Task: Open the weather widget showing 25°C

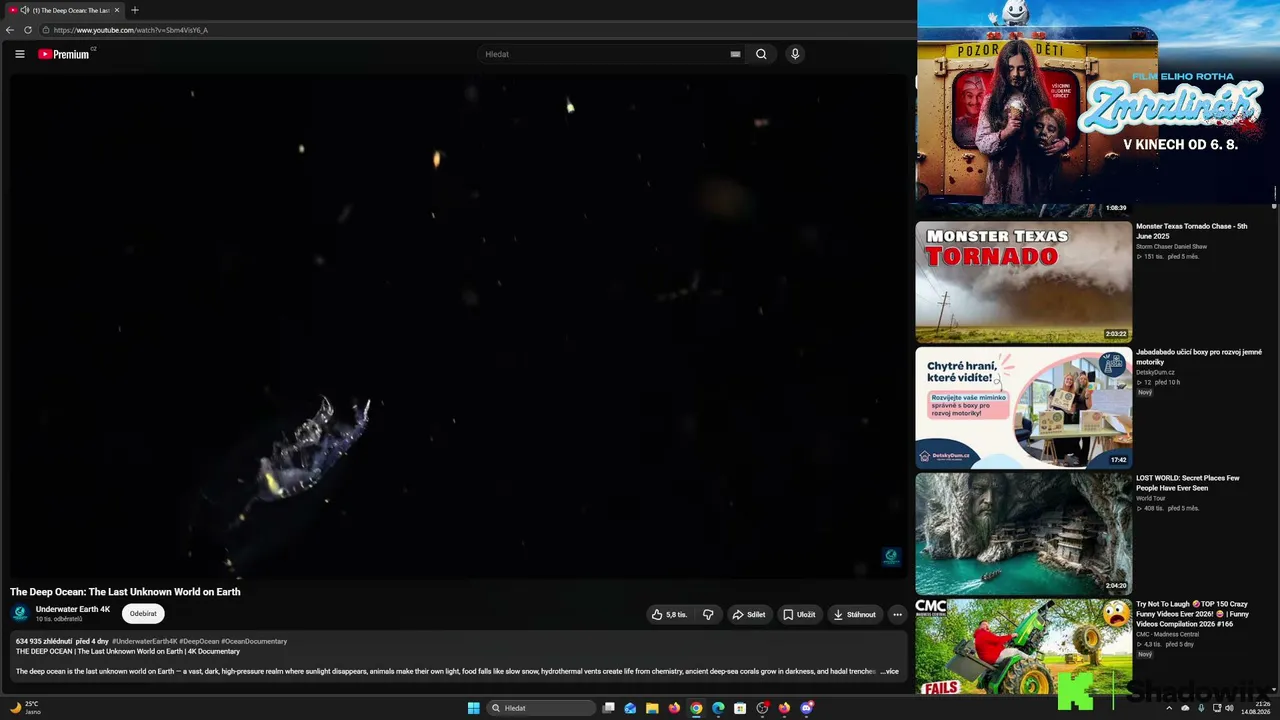Action: [x=24, y=708]
